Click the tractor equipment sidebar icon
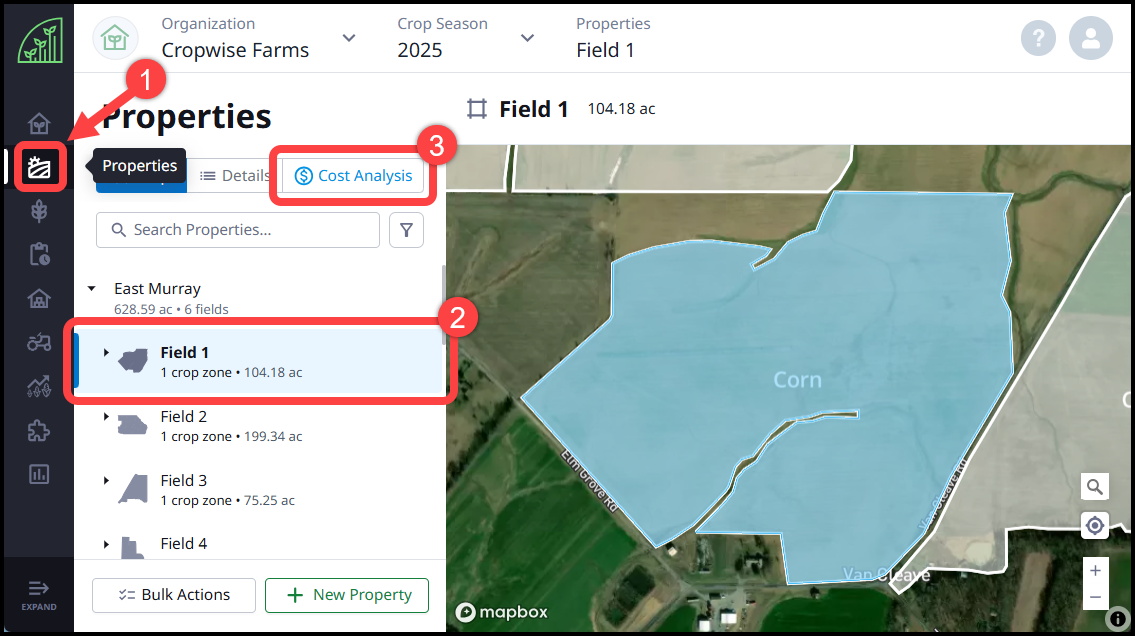Viewport: 1135px width, 636px height. click(x=39, y=342)
